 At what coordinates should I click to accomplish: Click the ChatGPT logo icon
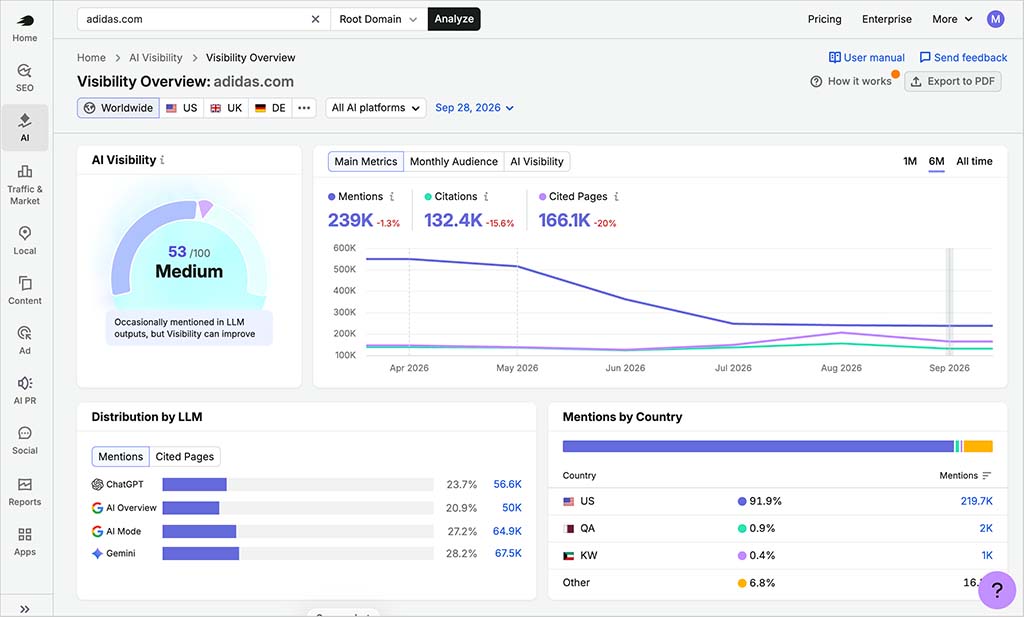click(97, 484)
